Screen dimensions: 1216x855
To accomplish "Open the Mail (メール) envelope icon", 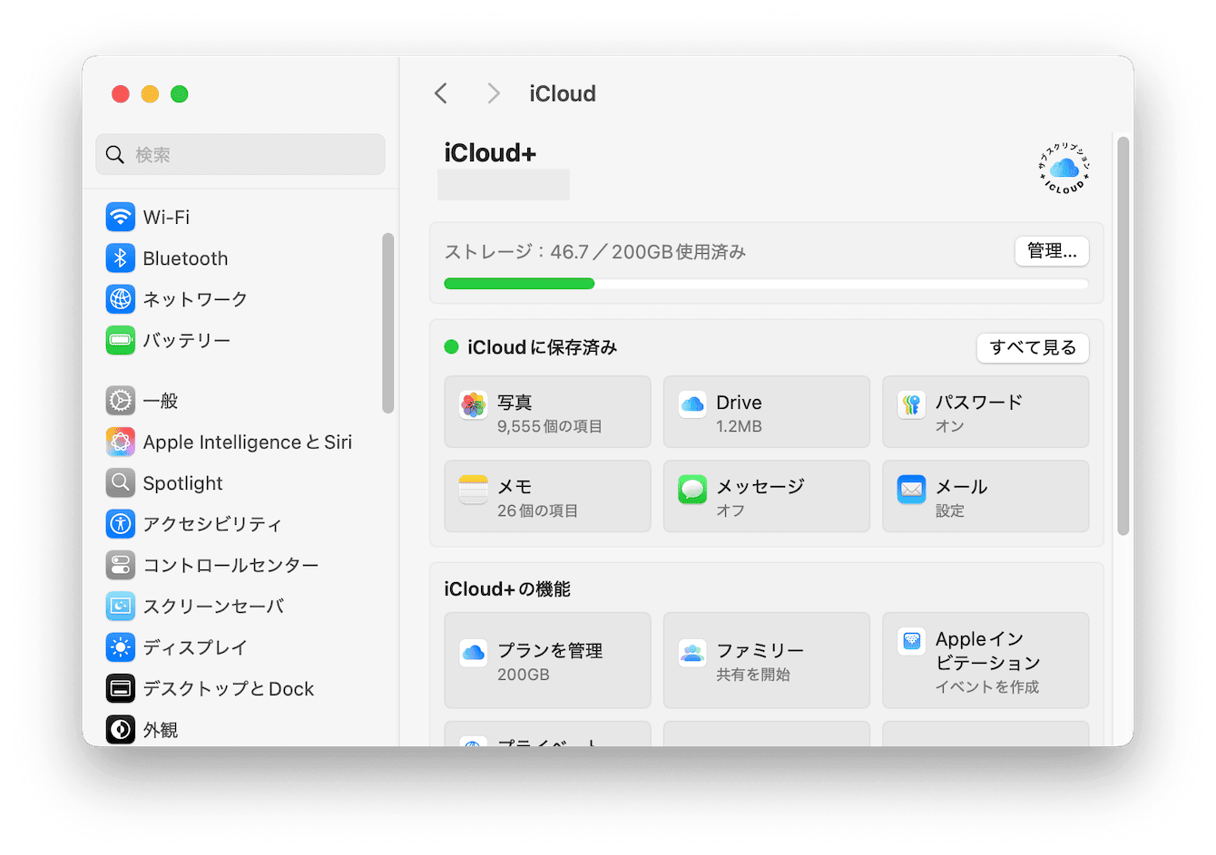I will (x=911, y=489).
